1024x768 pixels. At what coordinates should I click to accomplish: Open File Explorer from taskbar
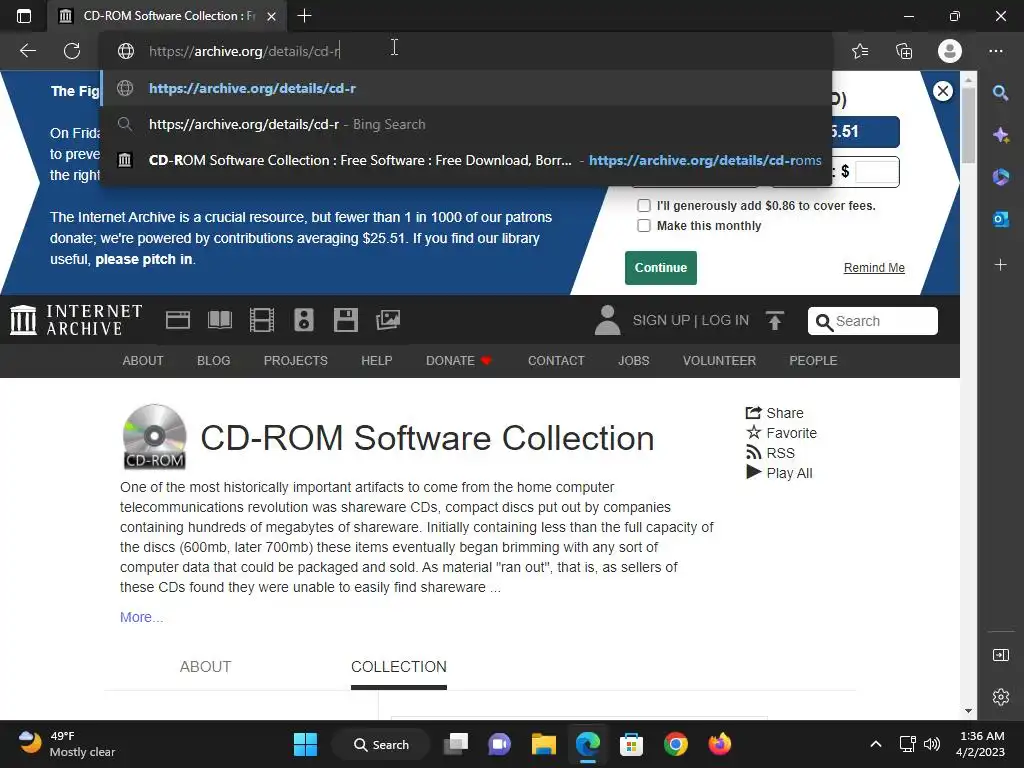click(543, 744)
